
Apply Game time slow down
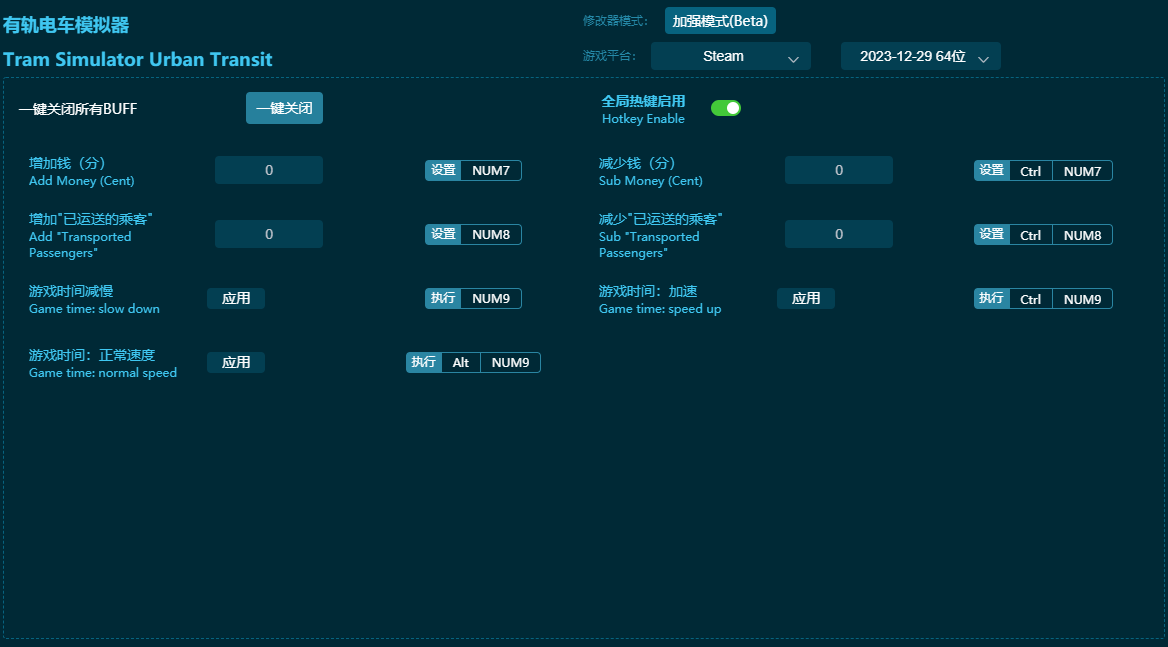coord(236,298)
